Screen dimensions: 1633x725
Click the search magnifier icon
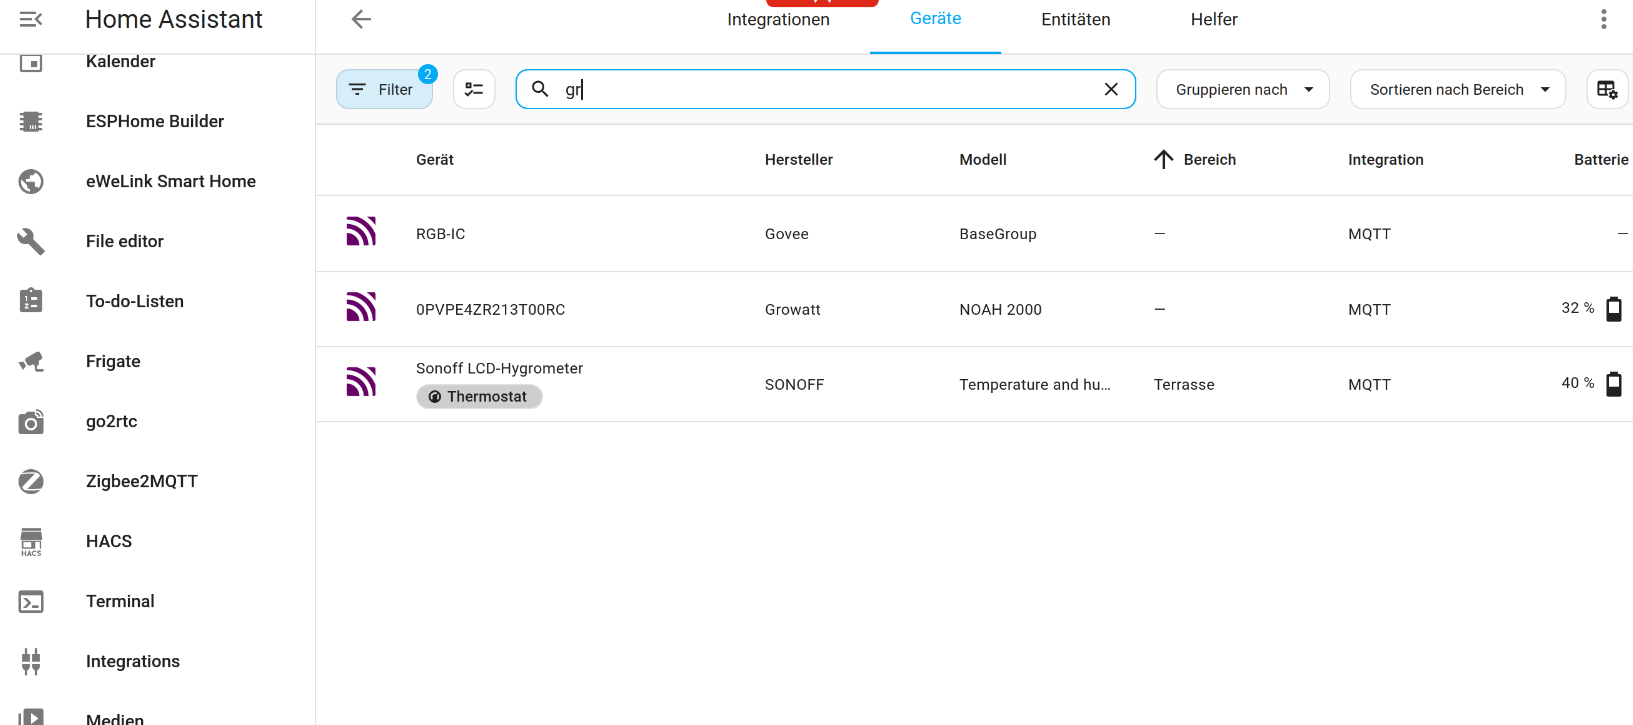point(540,89)
